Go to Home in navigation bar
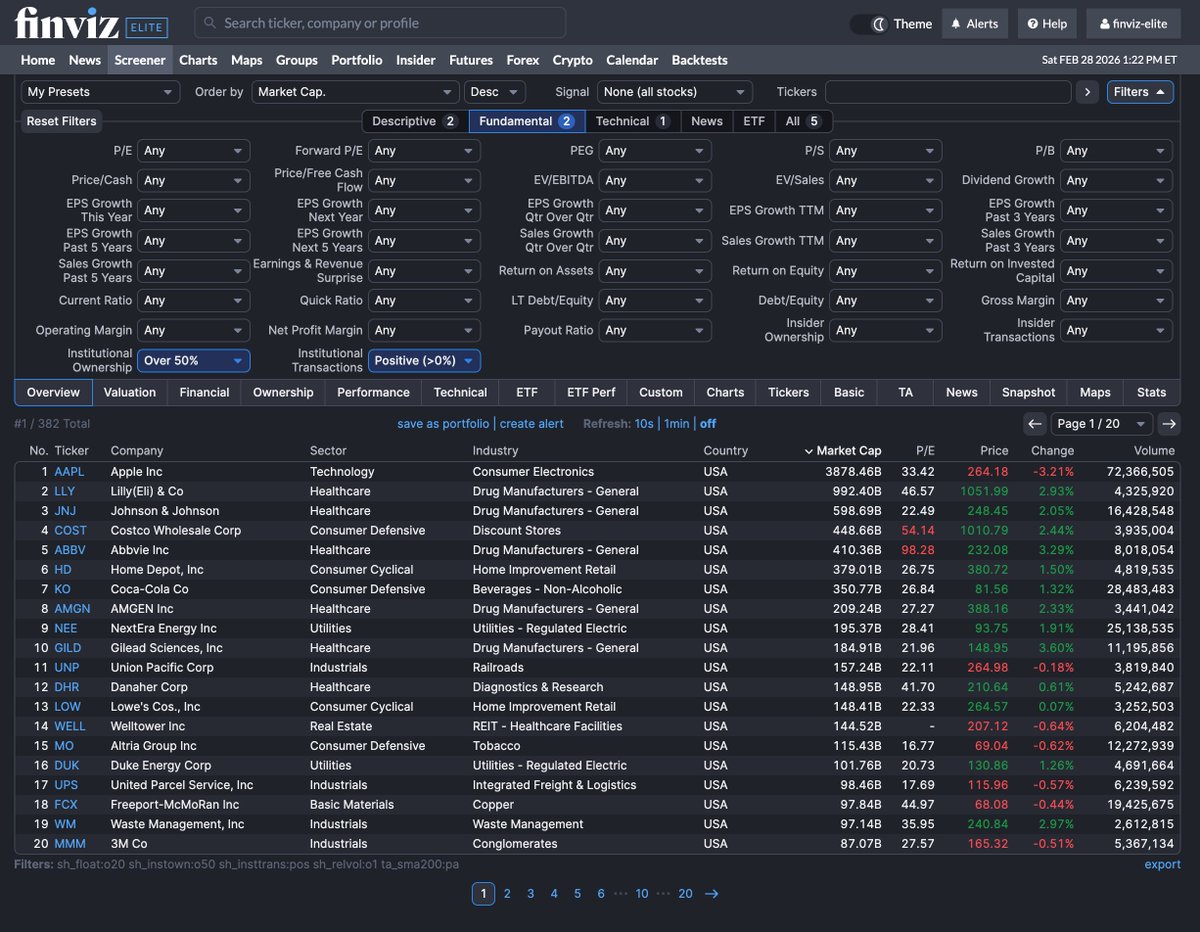The height and width of the screenshot is (932, 1200). pos(38,60)
